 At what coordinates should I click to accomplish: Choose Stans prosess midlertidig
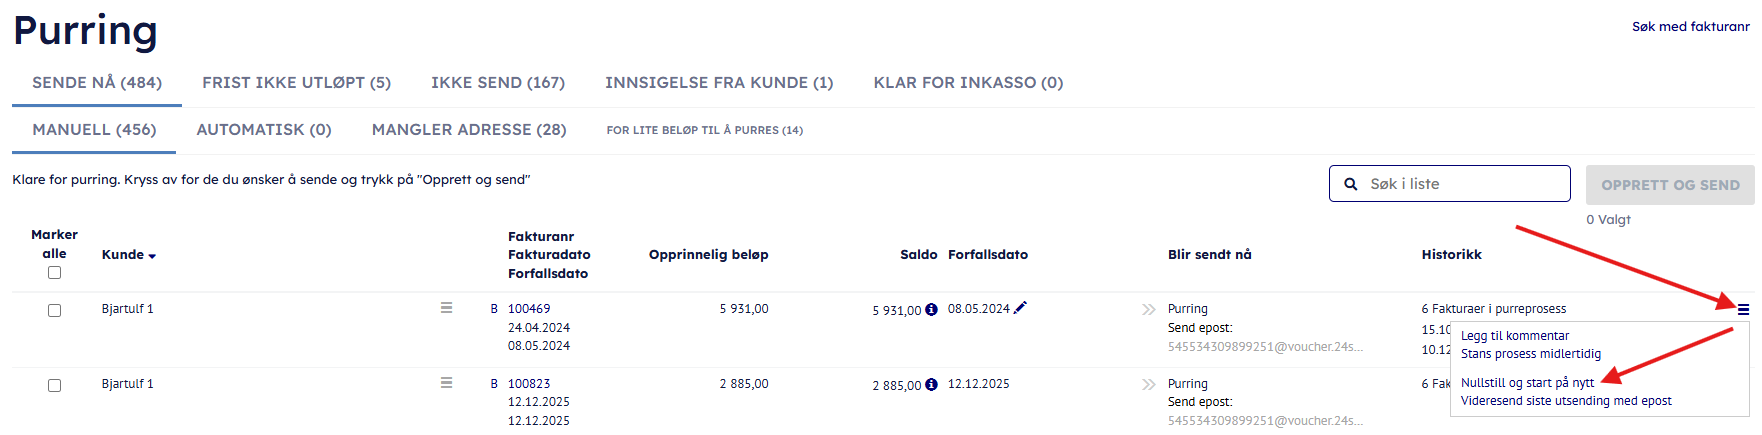click(x=1530, y=354)
